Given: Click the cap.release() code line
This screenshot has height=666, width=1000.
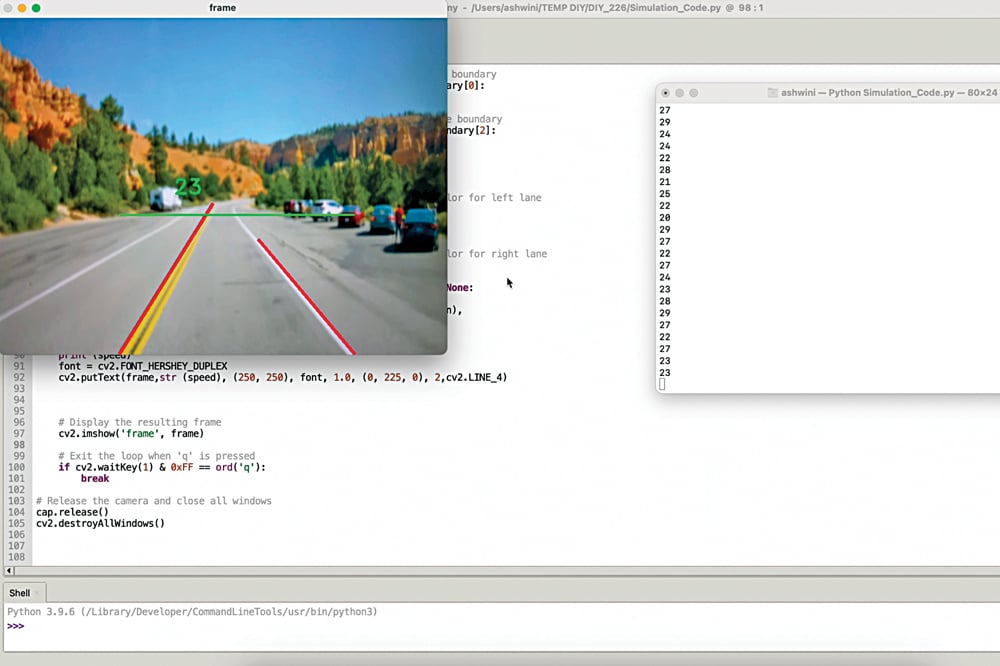Looking at the screenshot, I should [x=72, y=512].
